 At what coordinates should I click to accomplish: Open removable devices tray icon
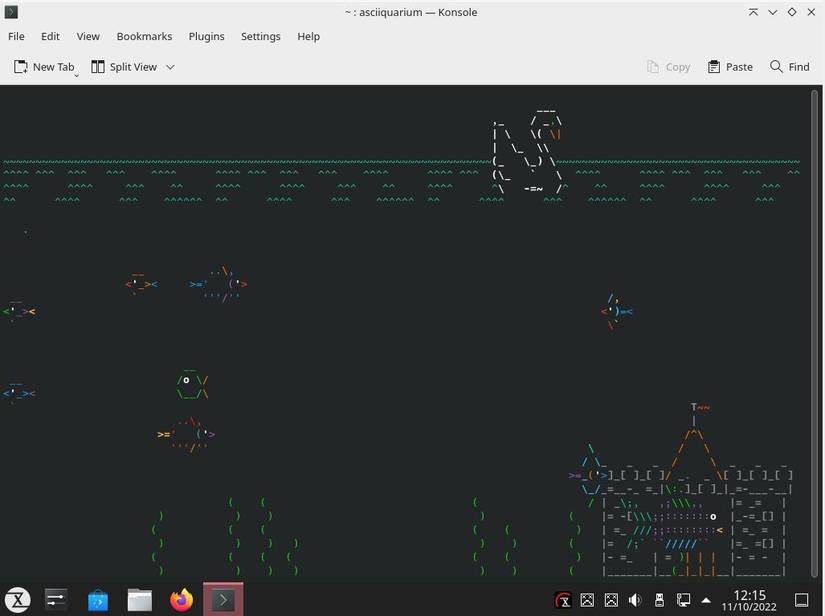pyautogui.click(x=659, y=600)
